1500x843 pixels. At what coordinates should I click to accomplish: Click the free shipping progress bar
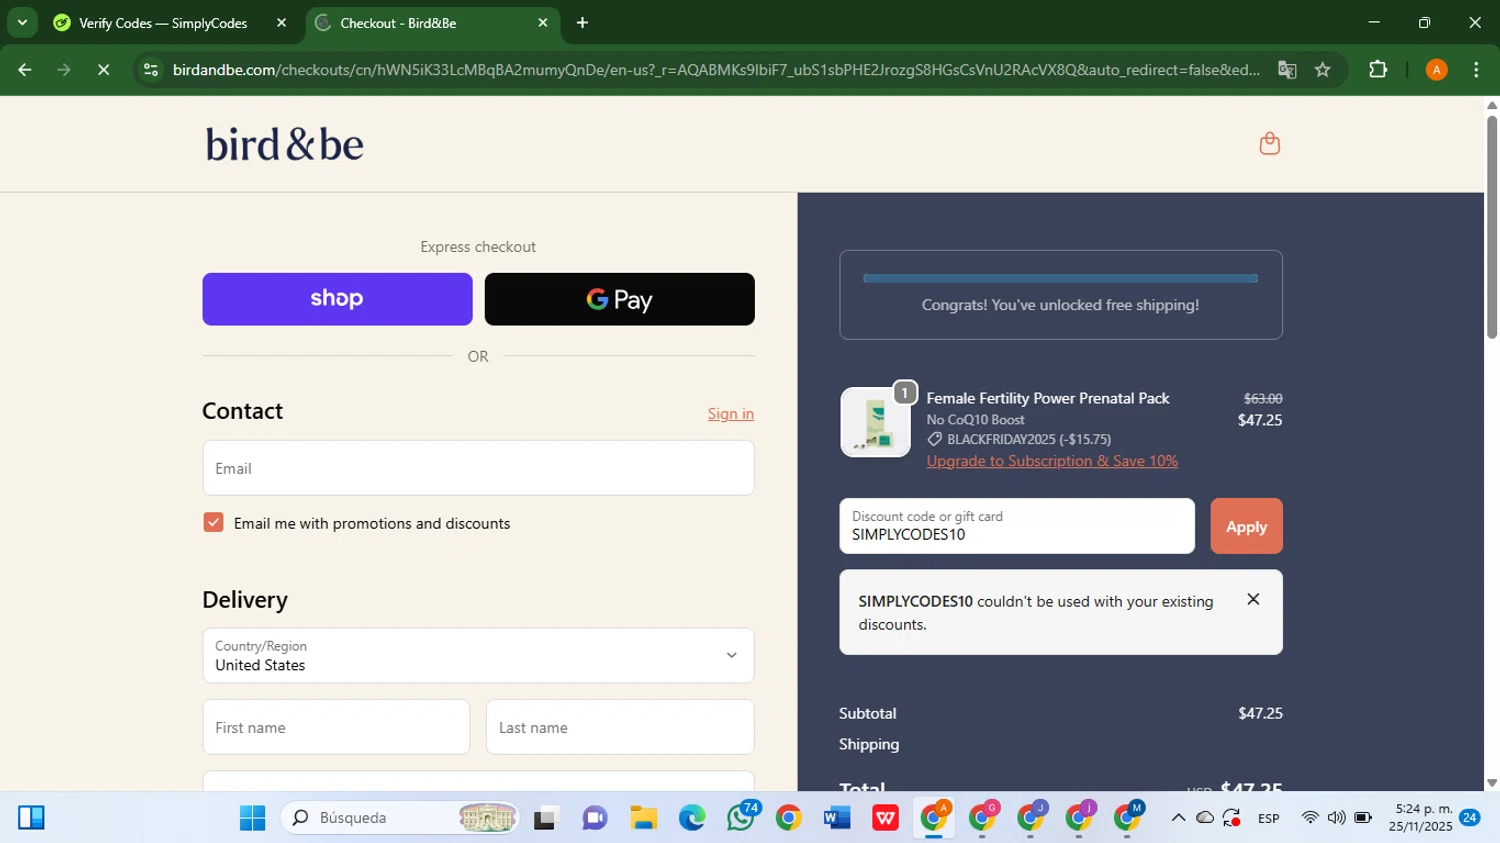[x=1060, y=278]
